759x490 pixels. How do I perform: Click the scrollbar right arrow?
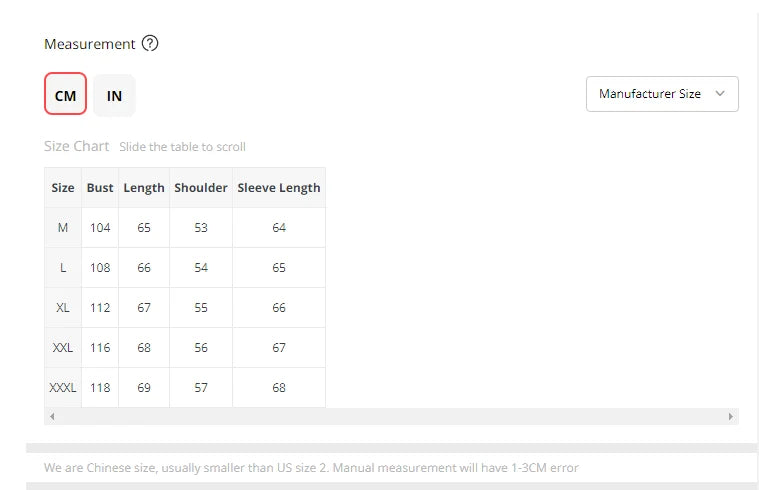[x=730, y=416]
